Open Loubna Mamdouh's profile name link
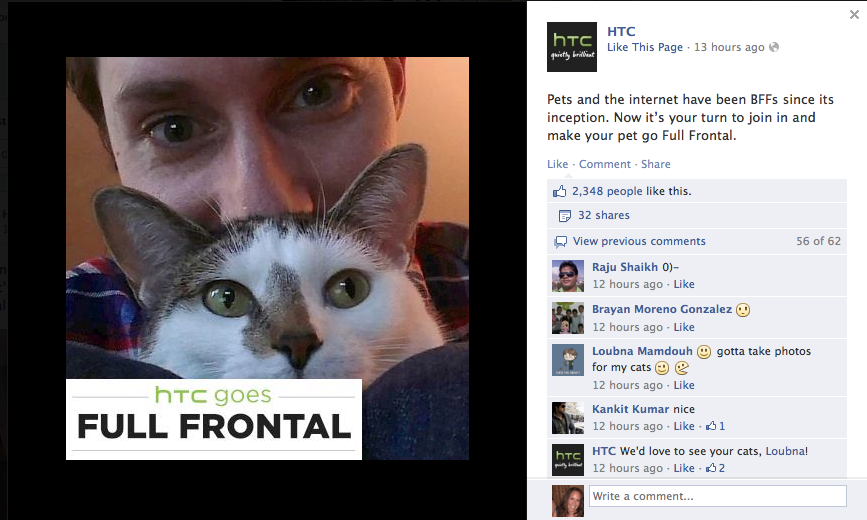 (x=642, y=351)
